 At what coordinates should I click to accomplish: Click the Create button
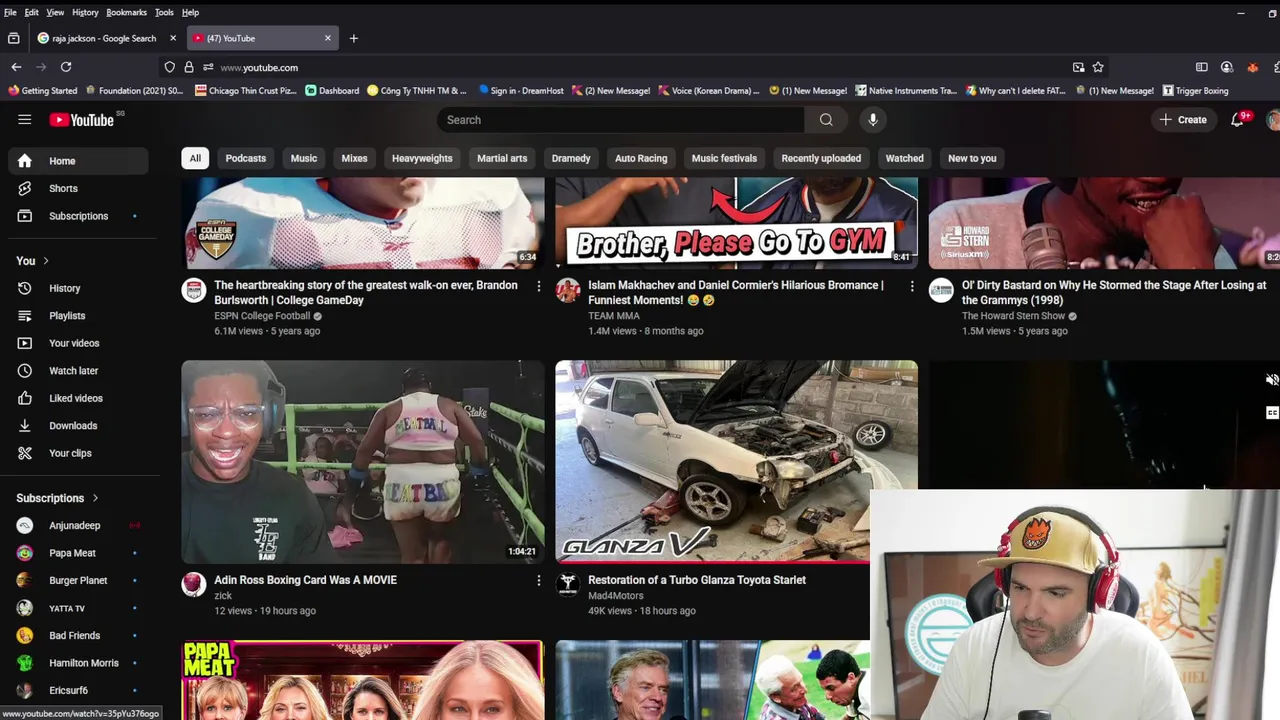1183,120
